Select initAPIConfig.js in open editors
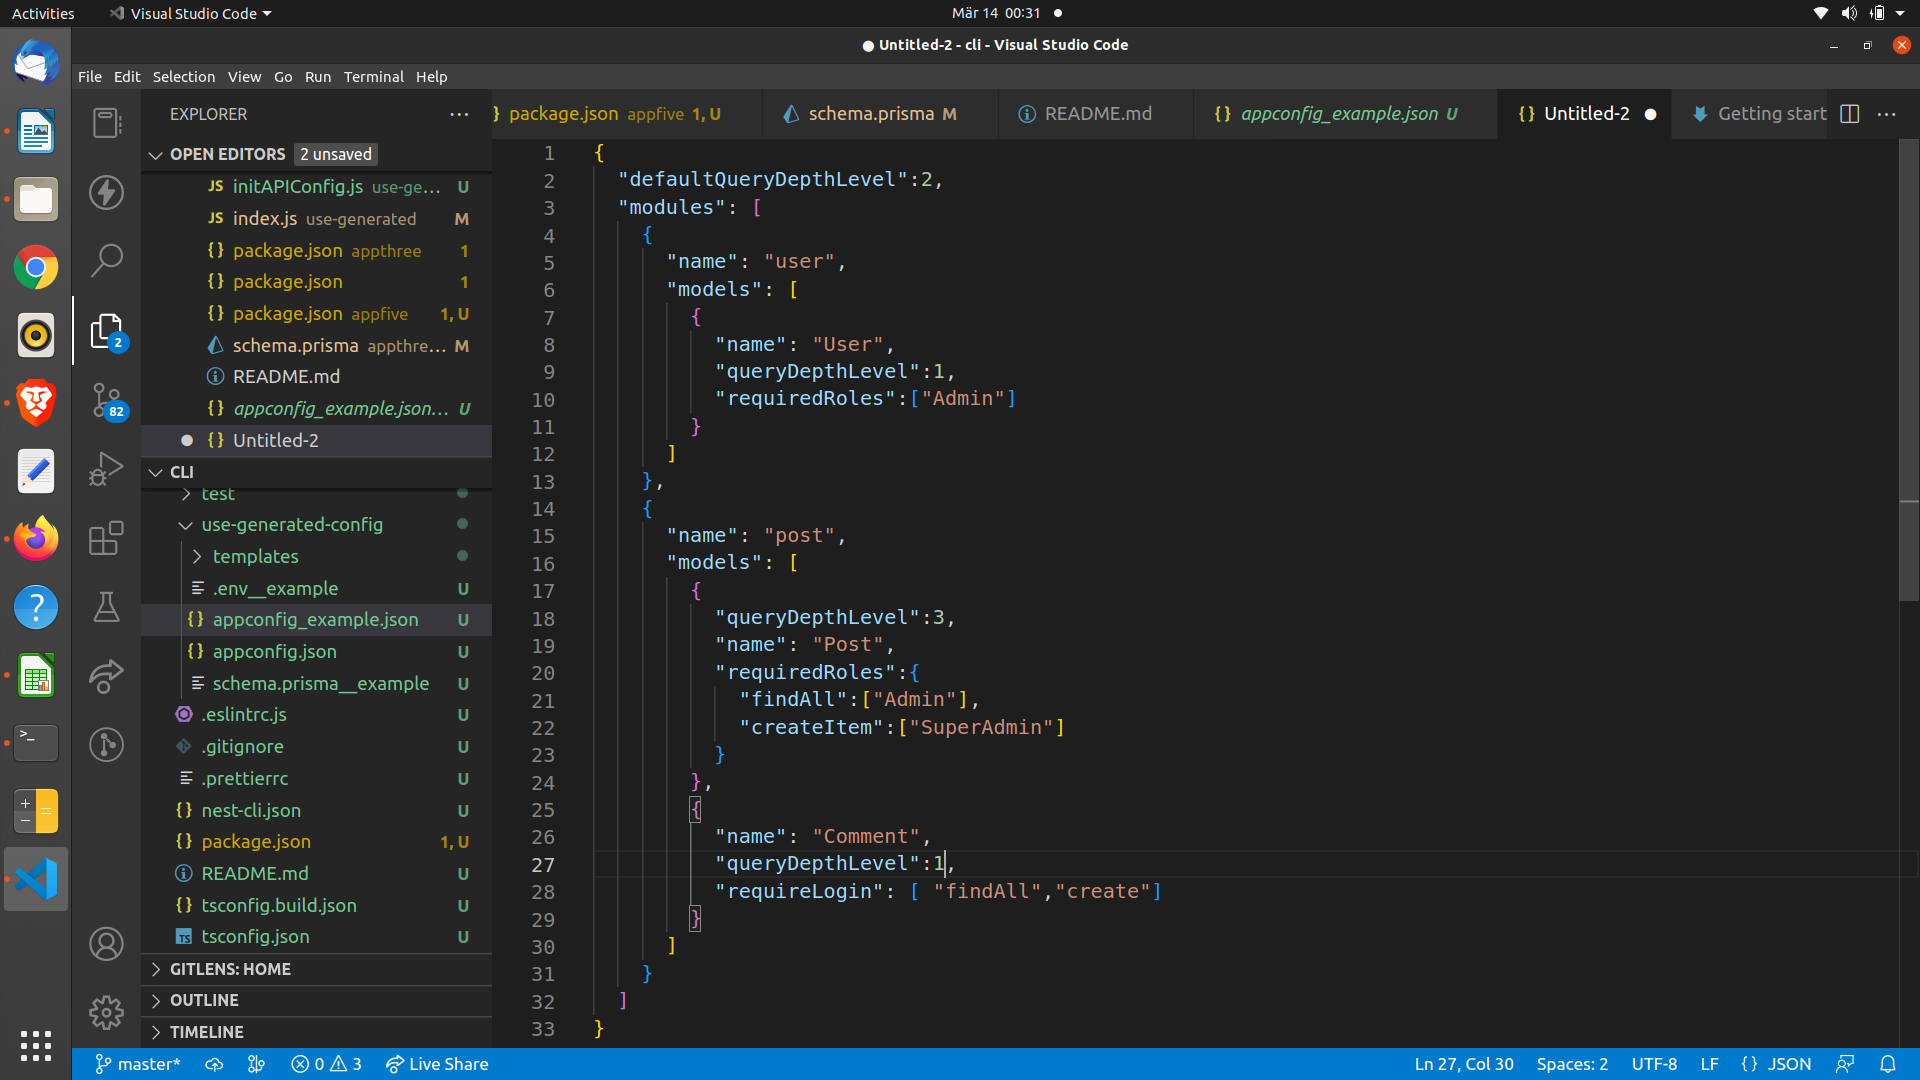This screenshot has width=1920, height=1080. (317, 187)
